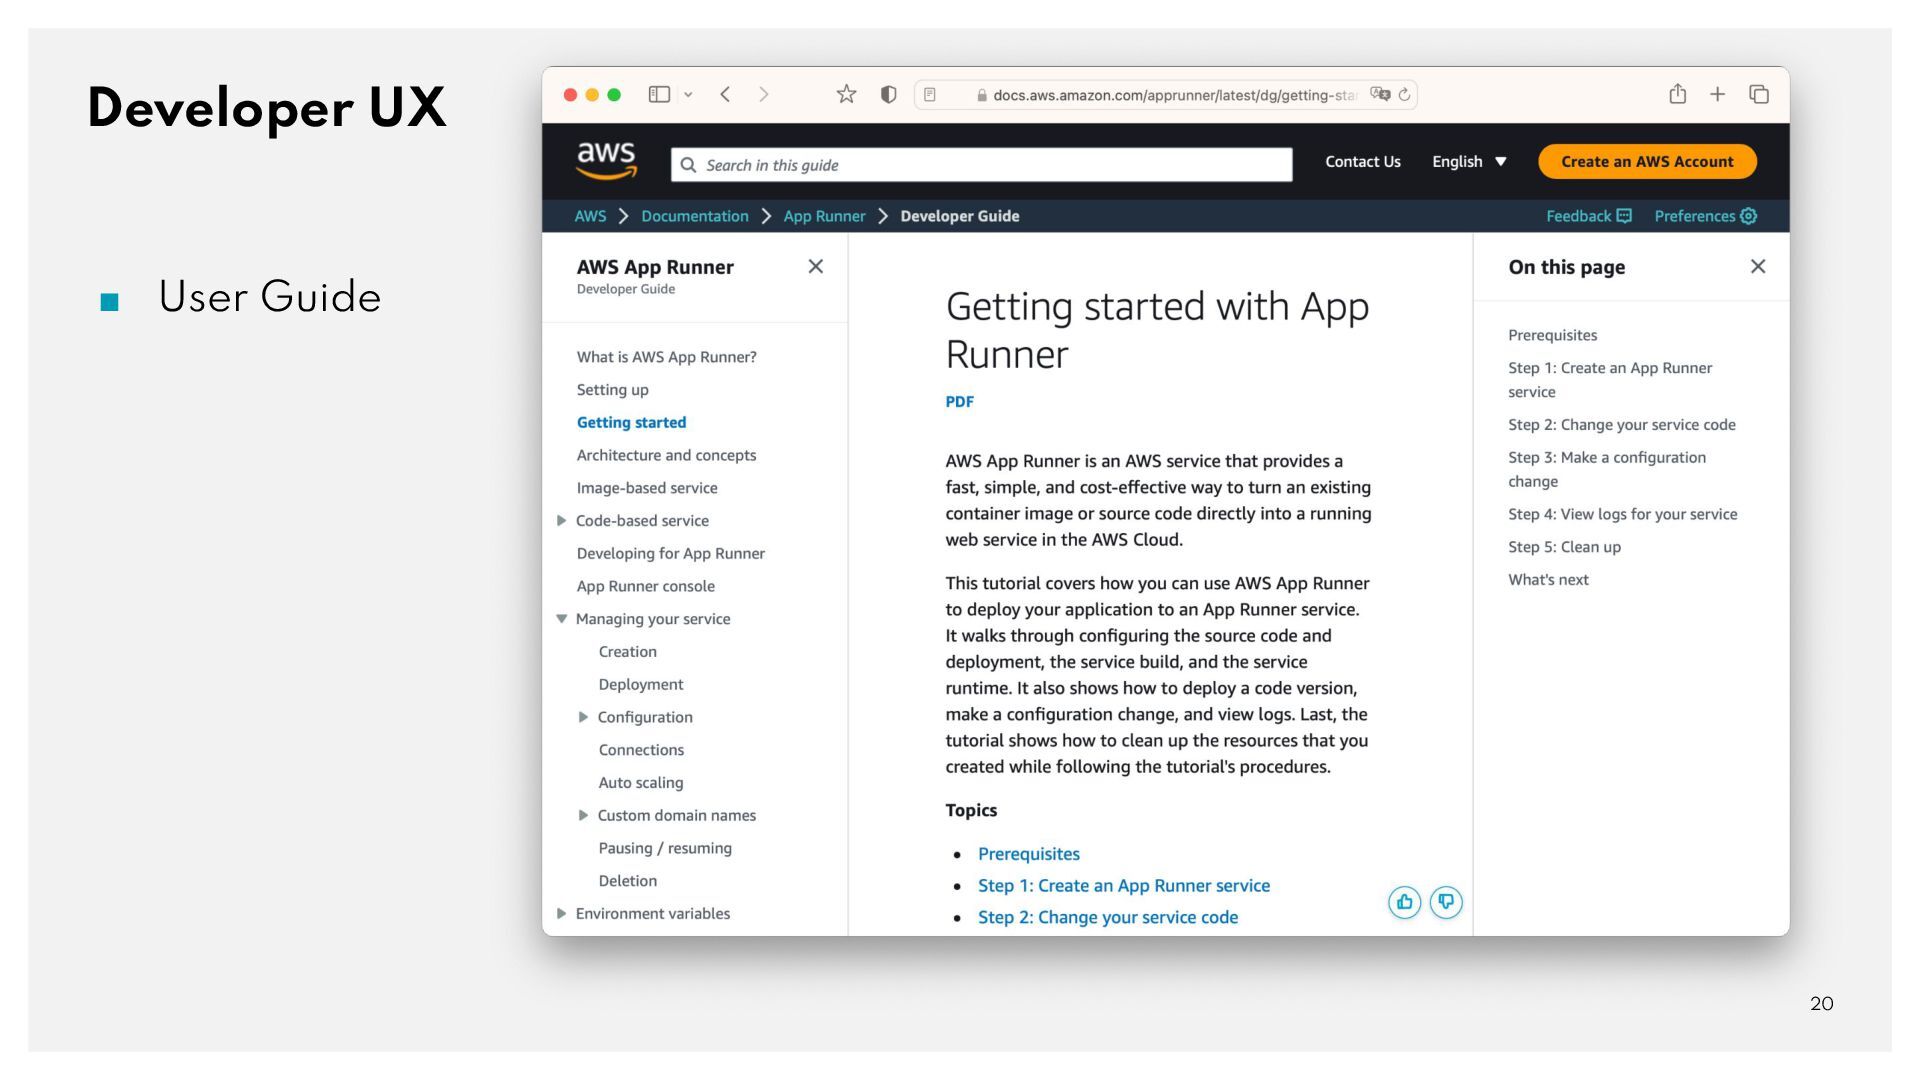The image size is (1920, 1080).
Task: Expand the Custom domain names item
Action: pos(583,815)
